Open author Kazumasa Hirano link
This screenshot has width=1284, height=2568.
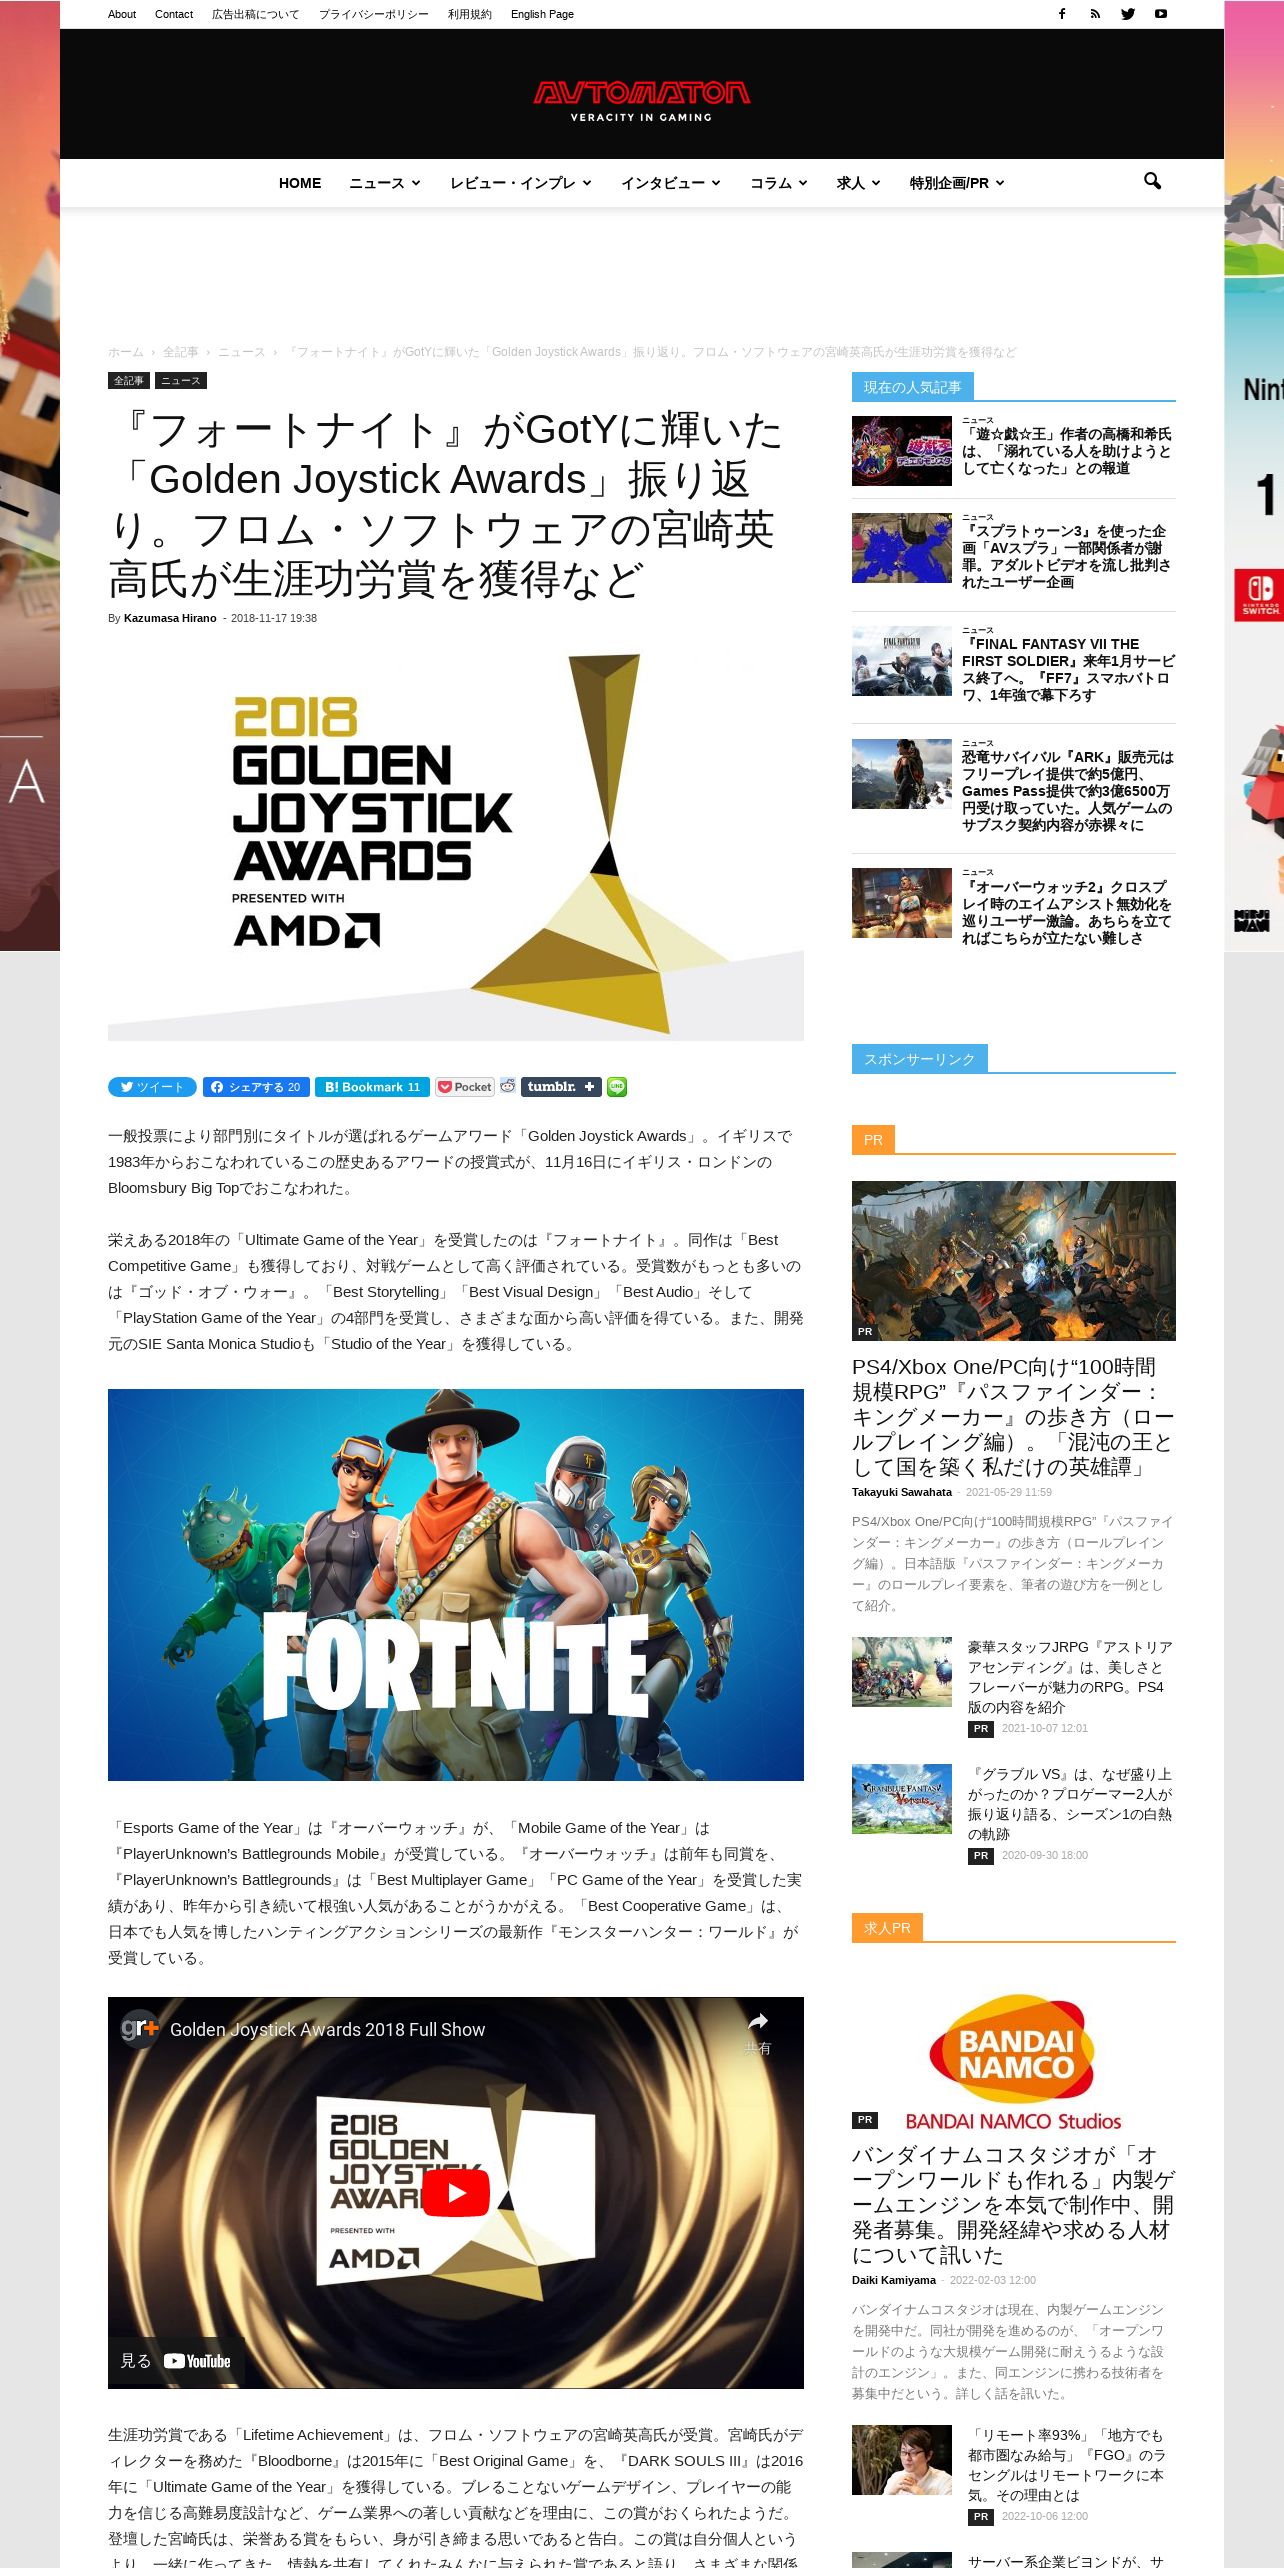[x=170, y=618]
